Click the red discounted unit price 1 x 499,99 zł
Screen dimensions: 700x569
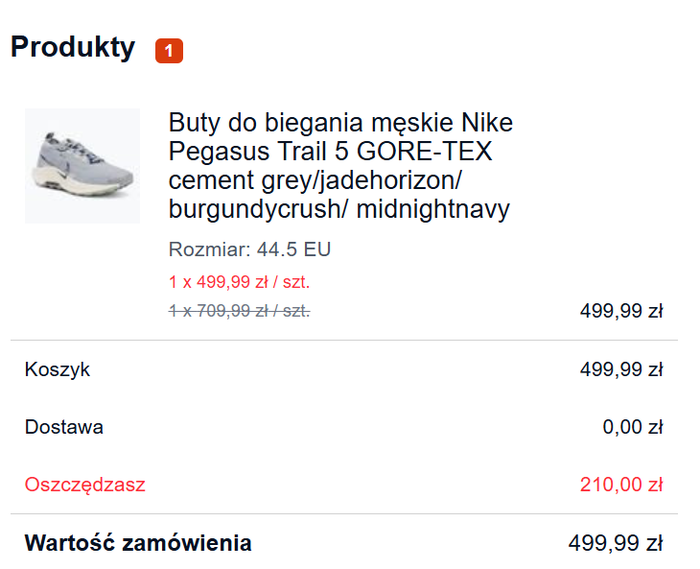point(239,282)
